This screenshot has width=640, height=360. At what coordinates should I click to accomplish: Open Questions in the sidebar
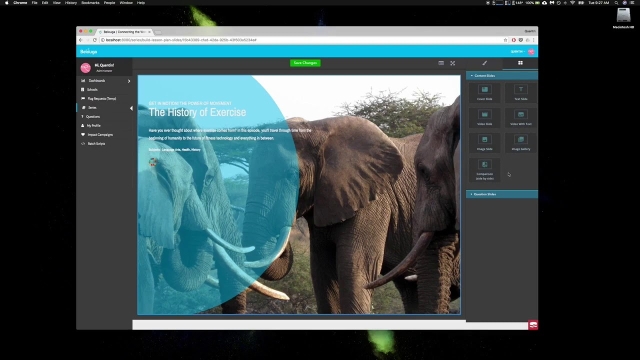point(93,117)
